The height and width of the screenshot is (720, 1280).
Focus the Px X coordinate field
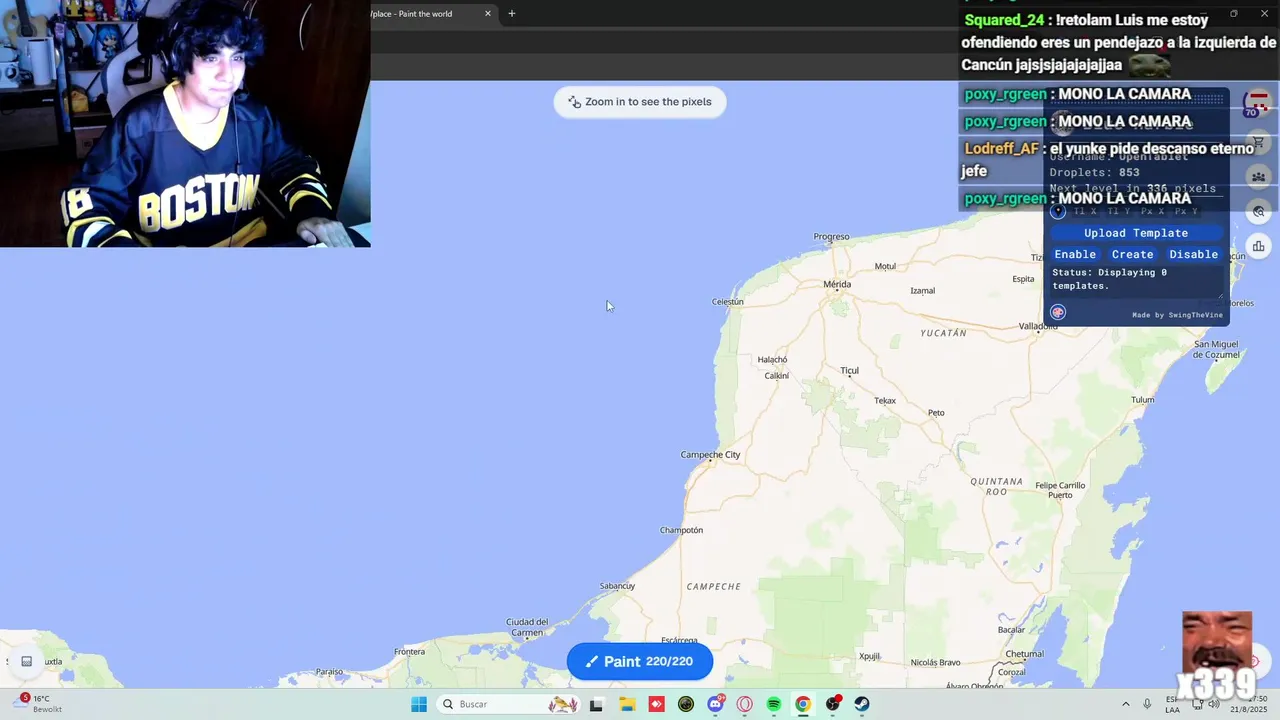pyautogui.click(x=1153, y=212)
